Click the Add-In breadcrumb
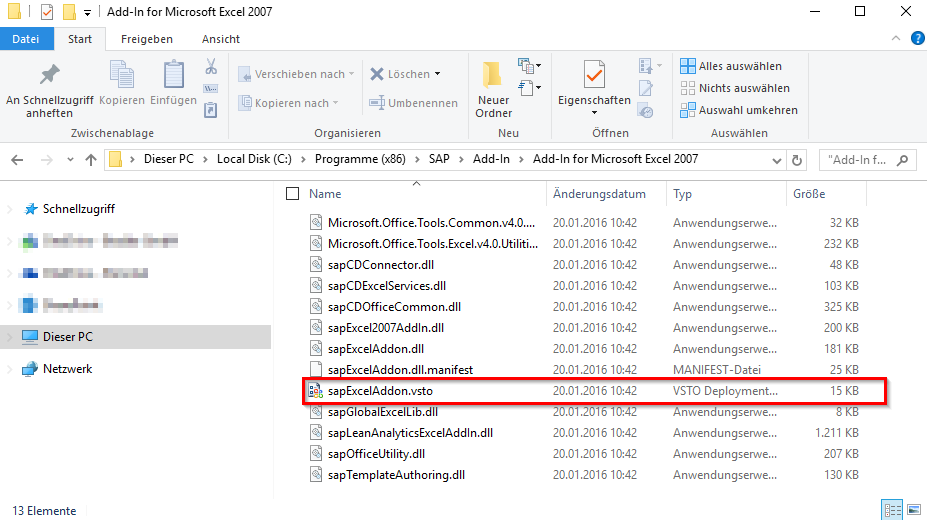Image resolution: width=927 pixels, height=520 pixels. click(x=491, y=159)
